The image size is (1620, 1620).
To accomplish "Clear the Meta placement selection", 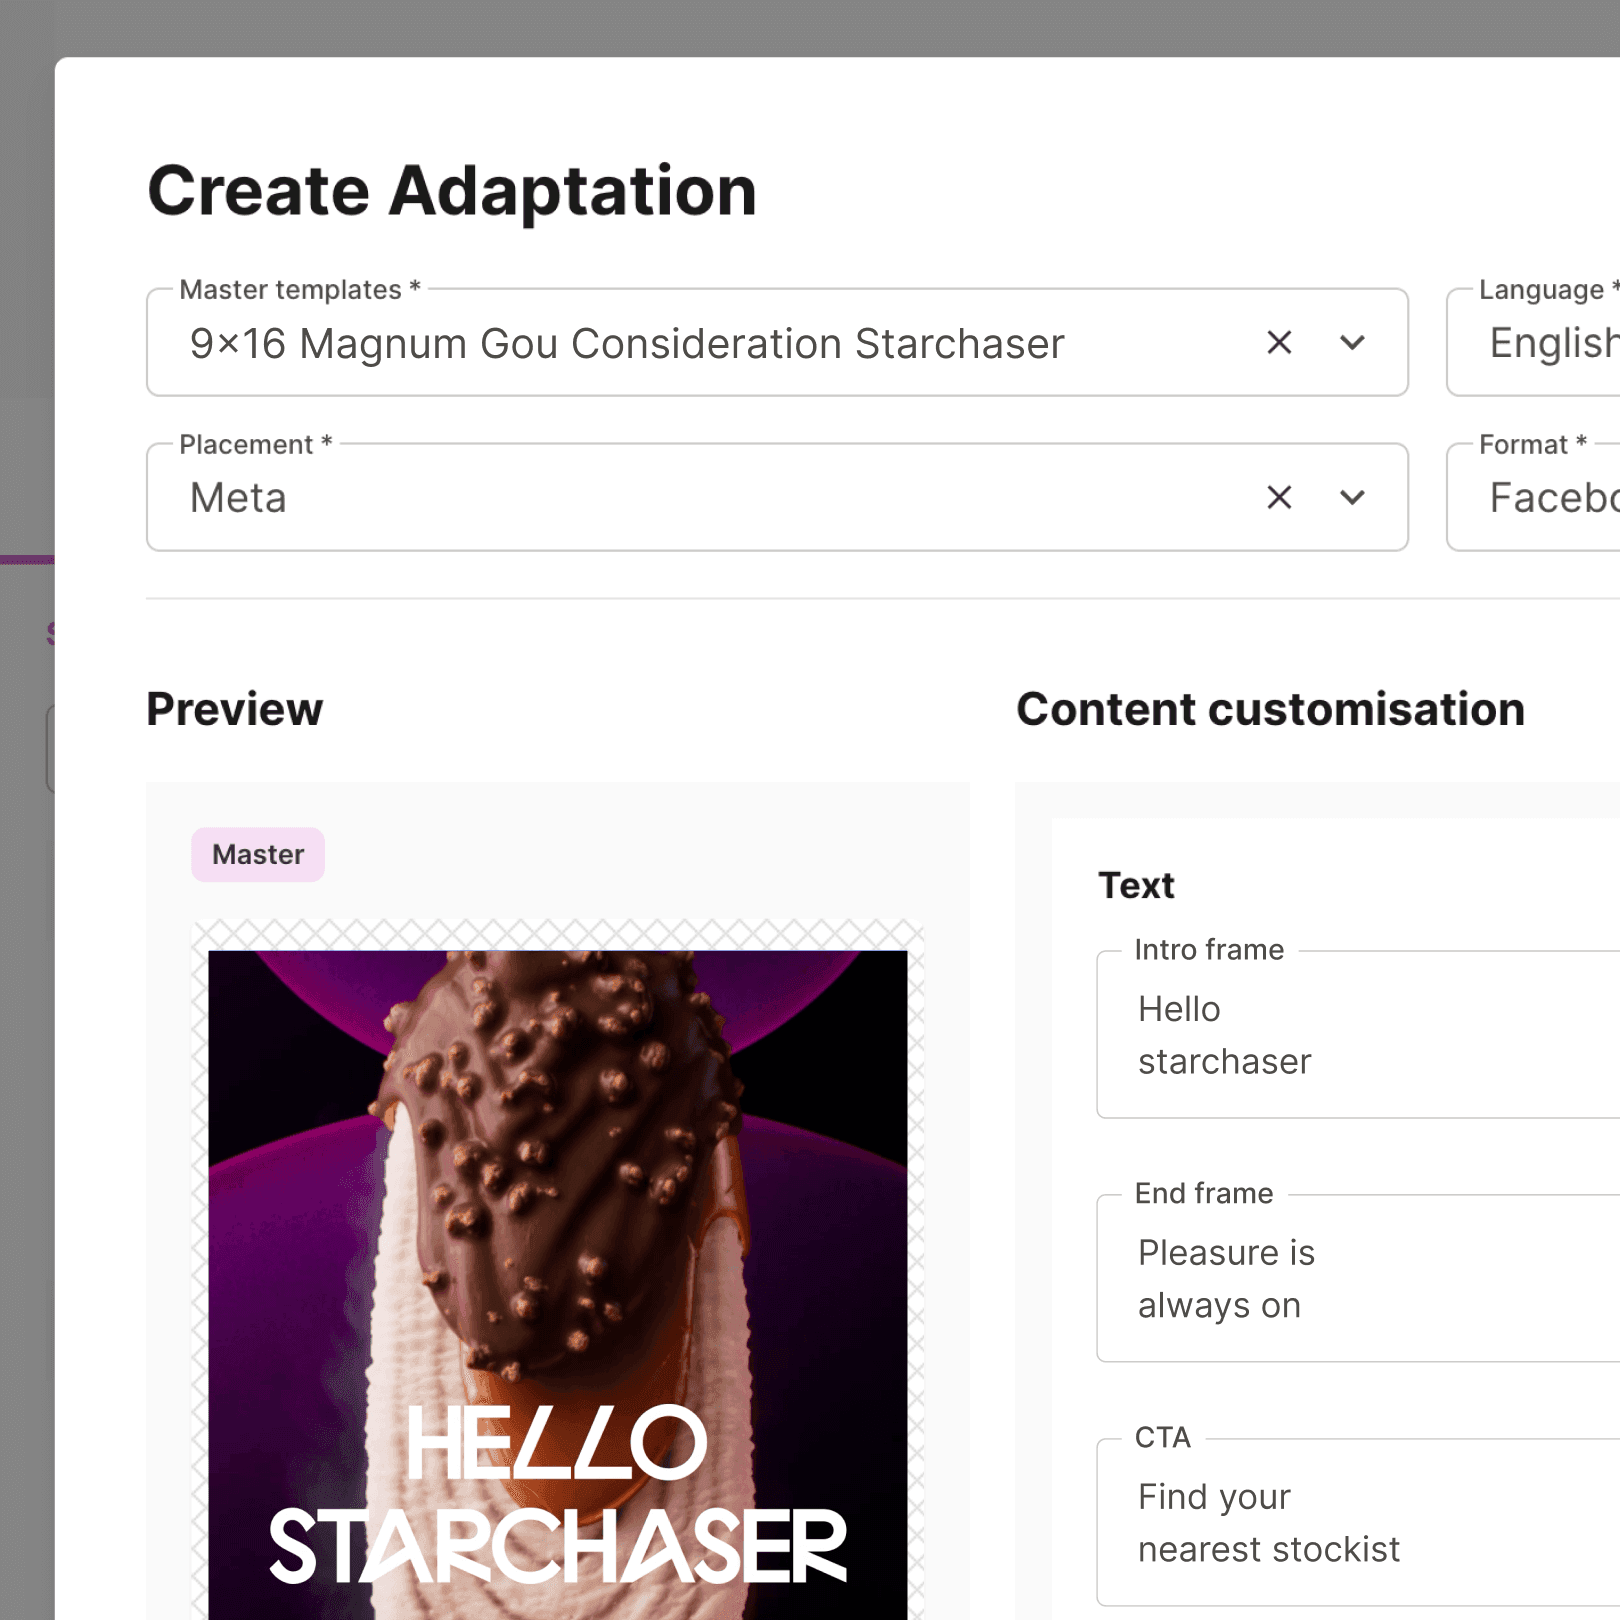I will click(x=1279, y=497).
